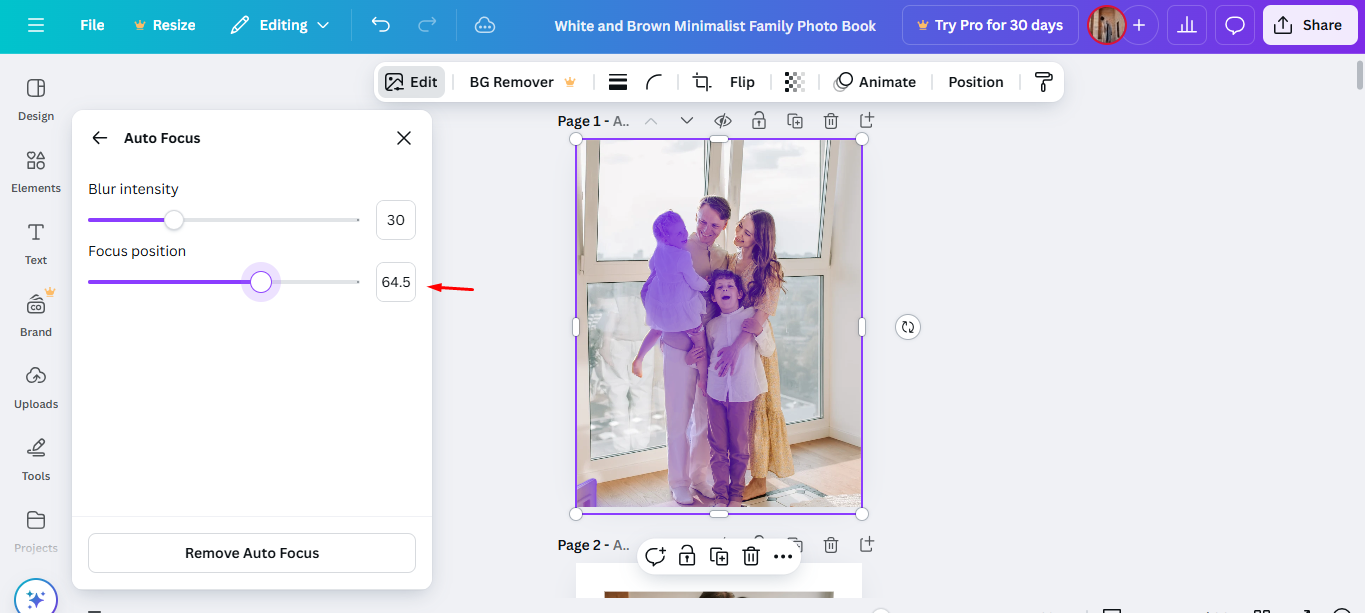Expand Page 2 more options with the ellipsis
1365x613 pixels.
(x=783, y=555)
